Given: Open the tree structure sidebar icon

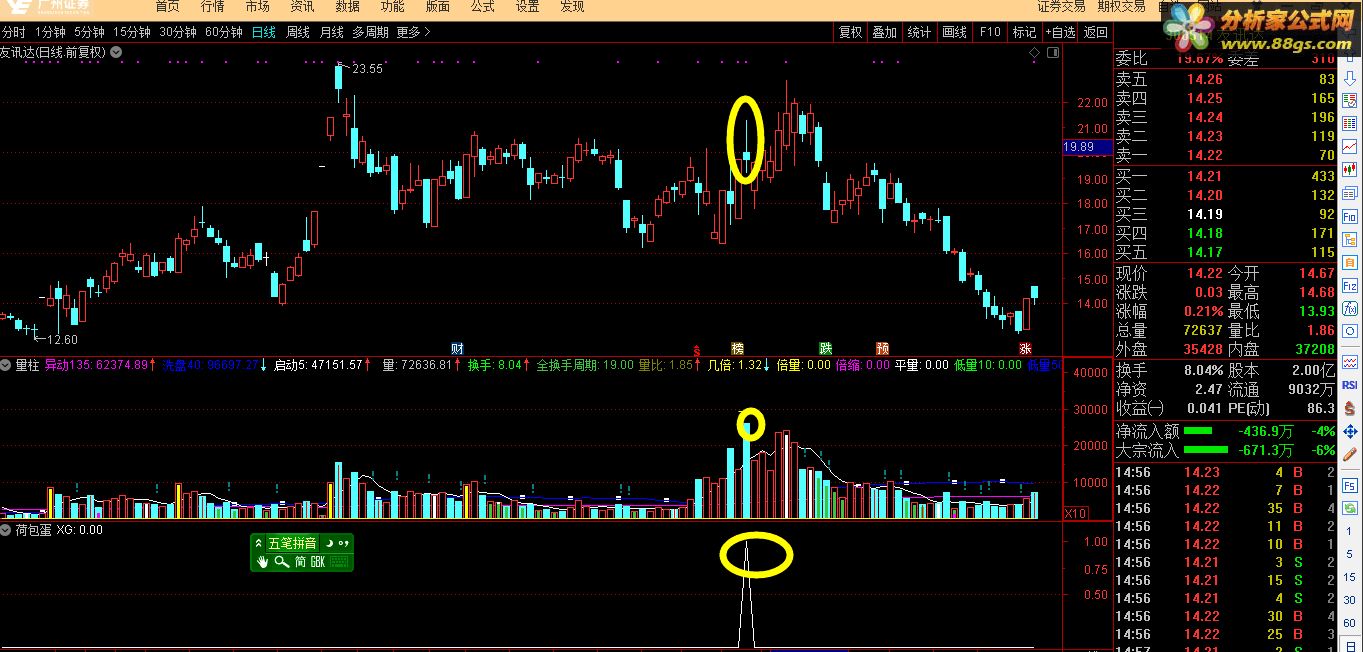Looking at the screenshot, I should [1349, 239].
